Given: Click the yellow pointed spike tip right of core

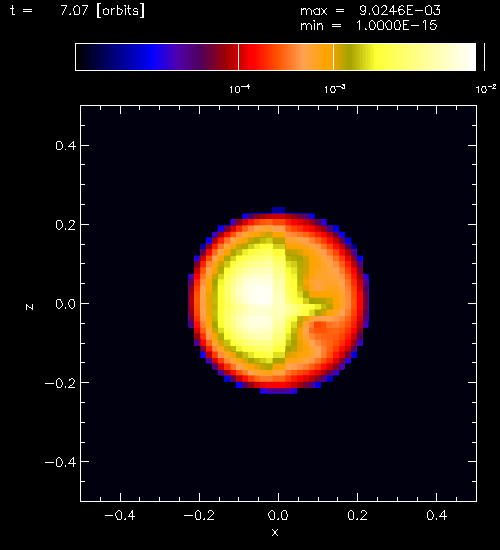Looking at the screenshot, I should pyautogui.click(x=325, y=304).
